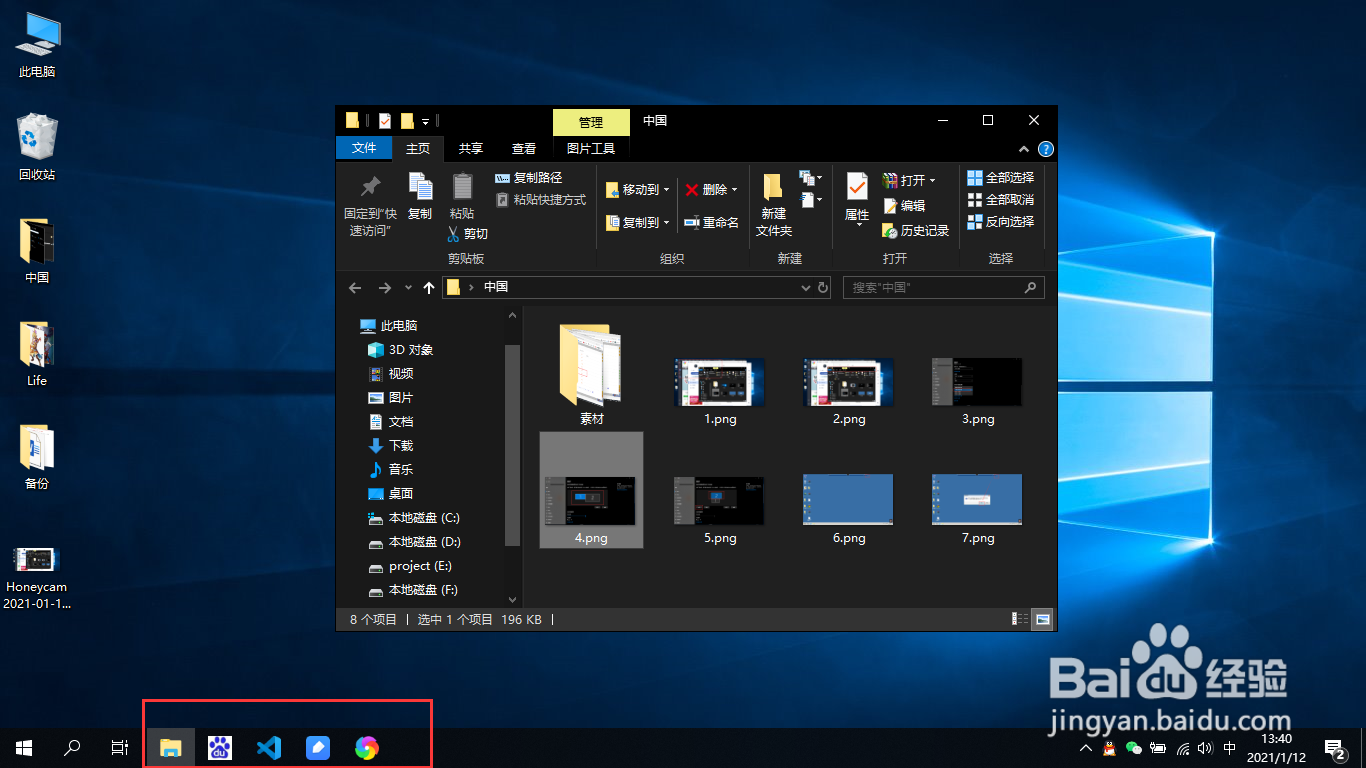Refresh the folder with the refresh button
The width and height of the screenshot is (1366, 768).
(823, 287)
